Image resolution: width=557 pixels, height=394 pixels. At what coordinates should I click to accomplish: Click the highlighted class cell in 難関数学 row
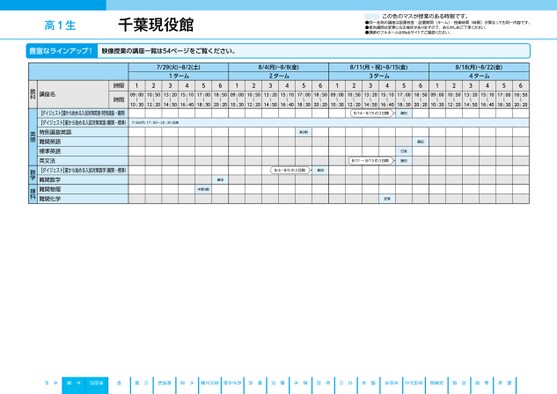pos(220,180)
